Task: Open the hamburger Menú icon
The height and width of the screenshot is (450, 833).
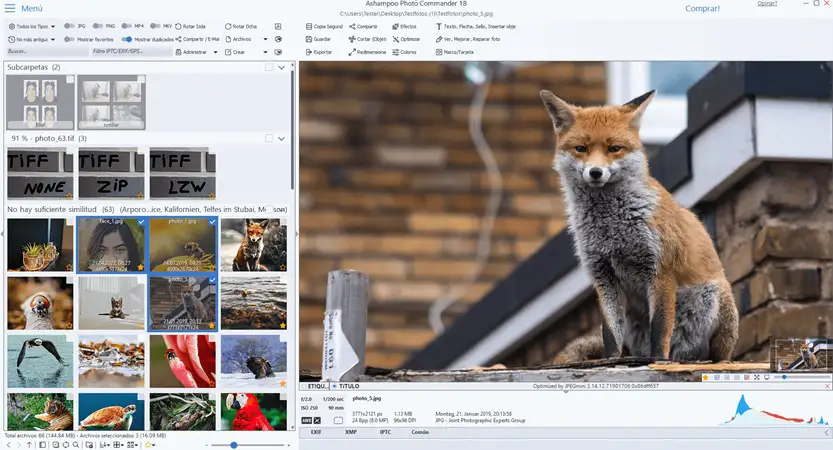Action: (x=10, y=9)
